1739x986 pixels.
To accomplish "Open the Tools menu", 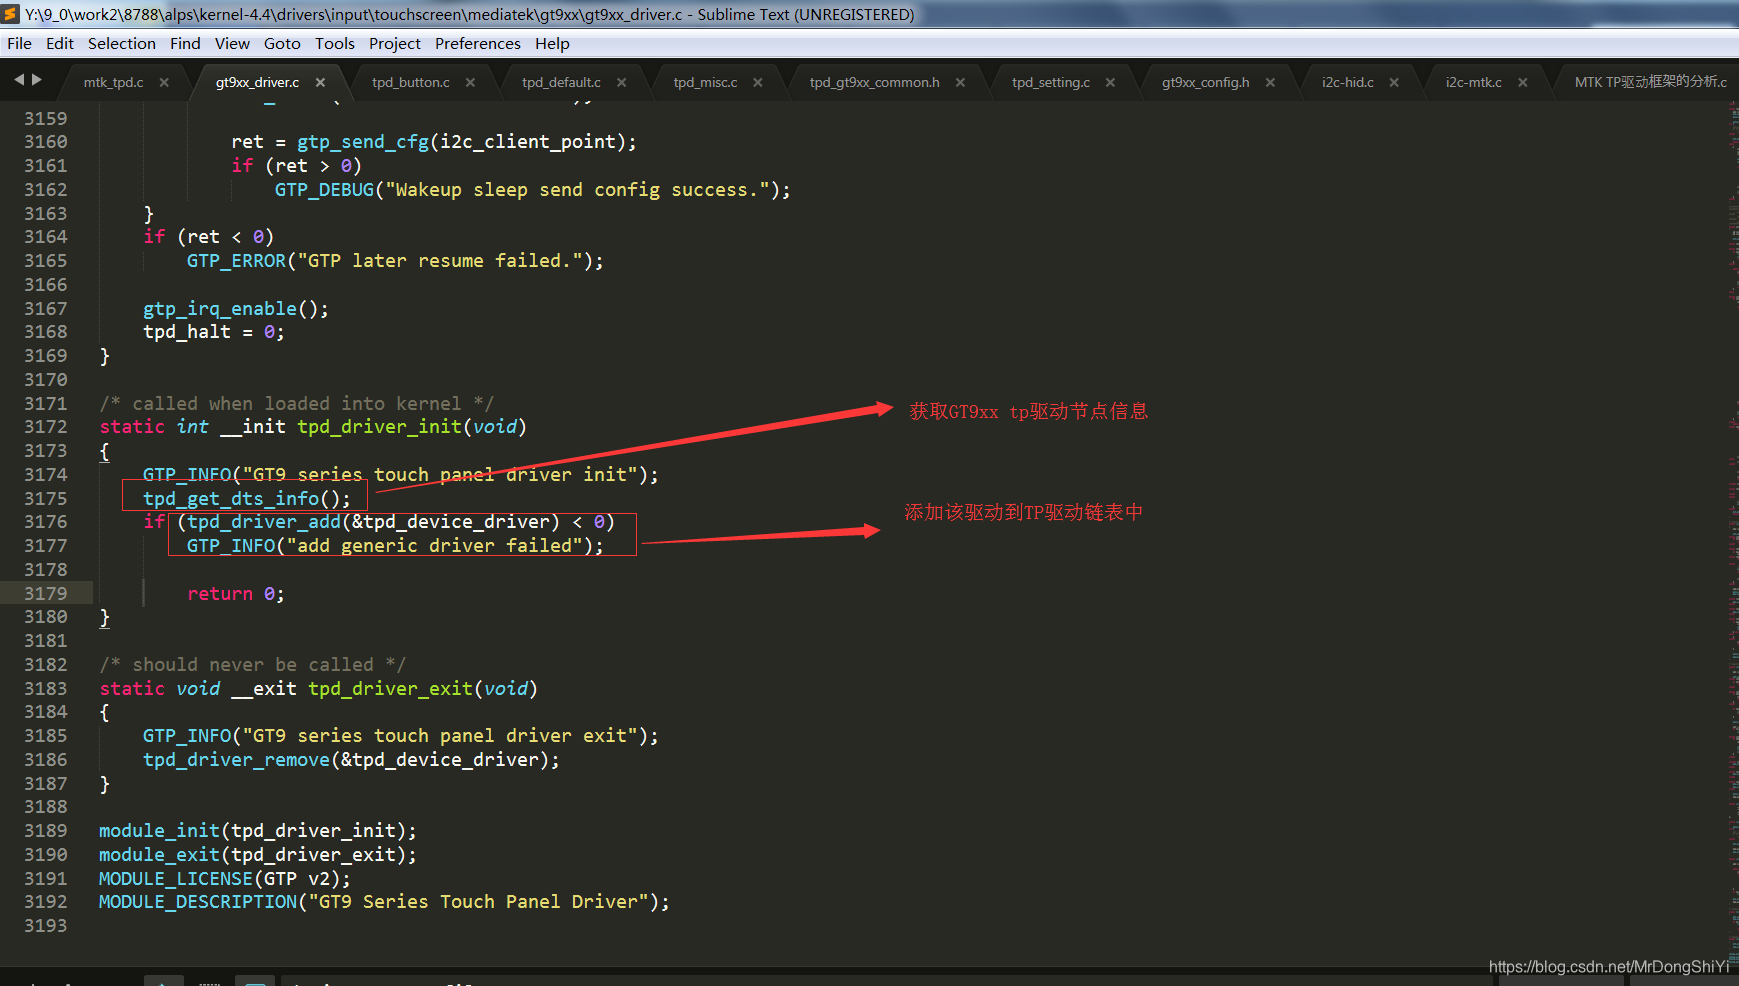I will click(x=335, y=43).
